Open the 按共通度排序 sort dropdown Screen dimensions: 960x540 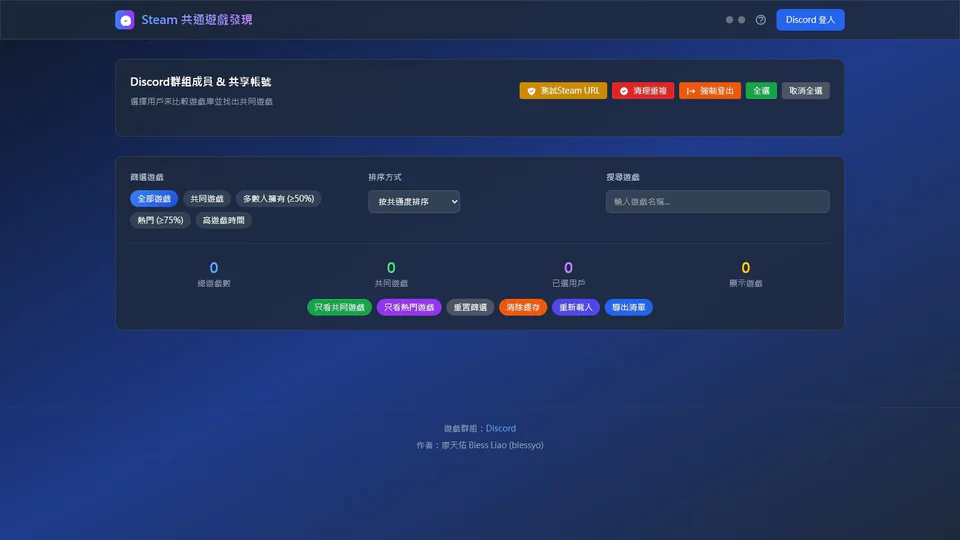414,201
